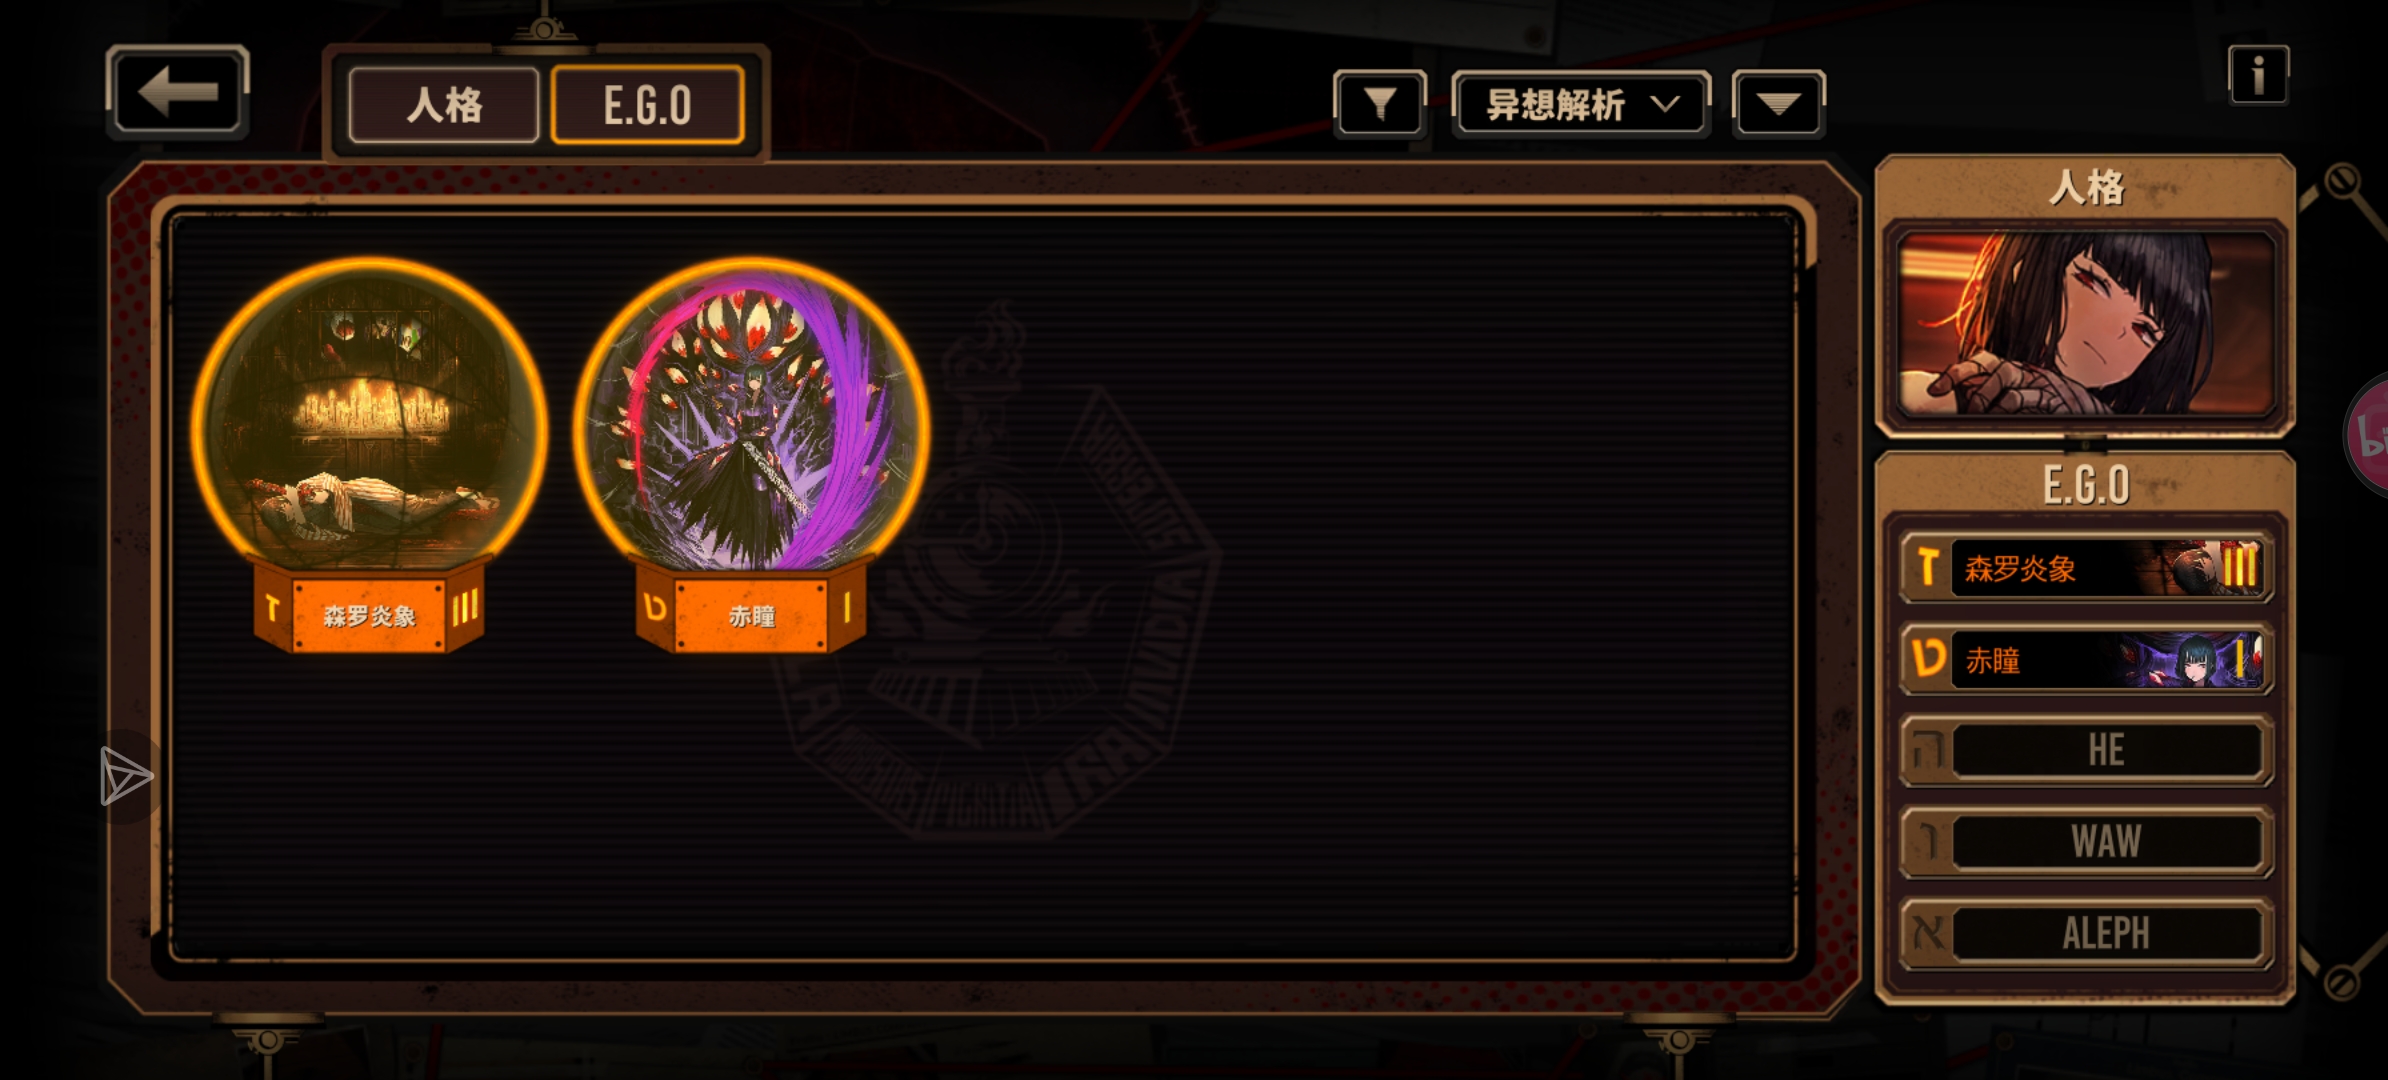This screenshot has height=1080, width=2388.
Task: Open the filter funnel icon
Action: pos(1380,104)
